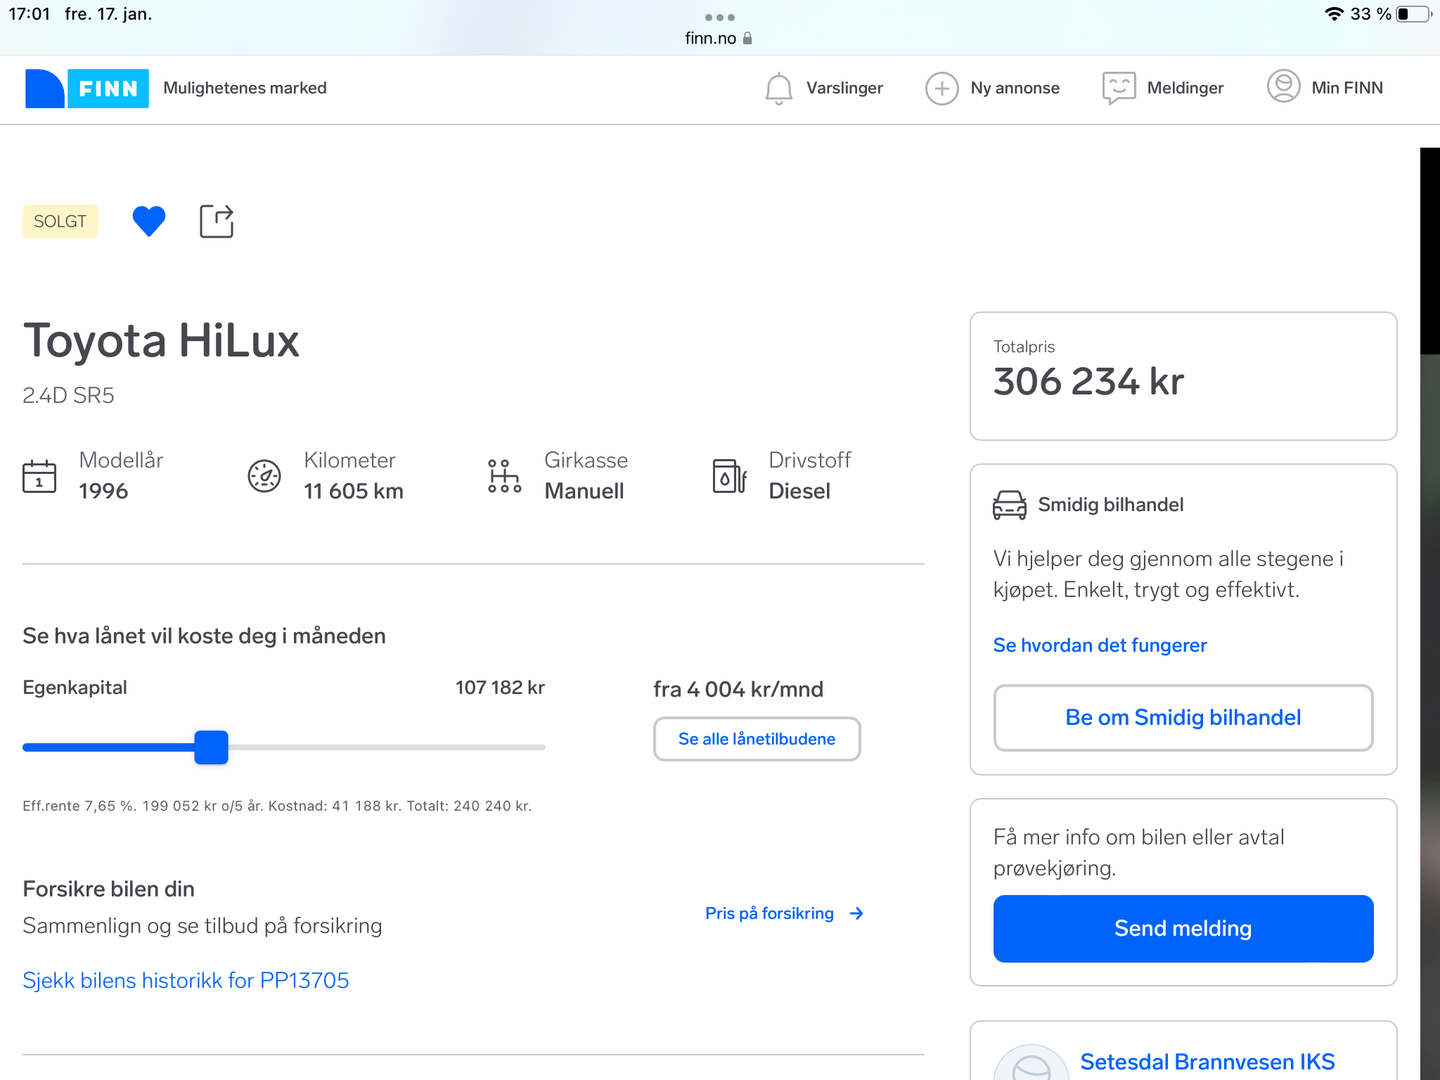
Task: Click the Se hva lånet vil koste heading
Action: click(204, 636)
